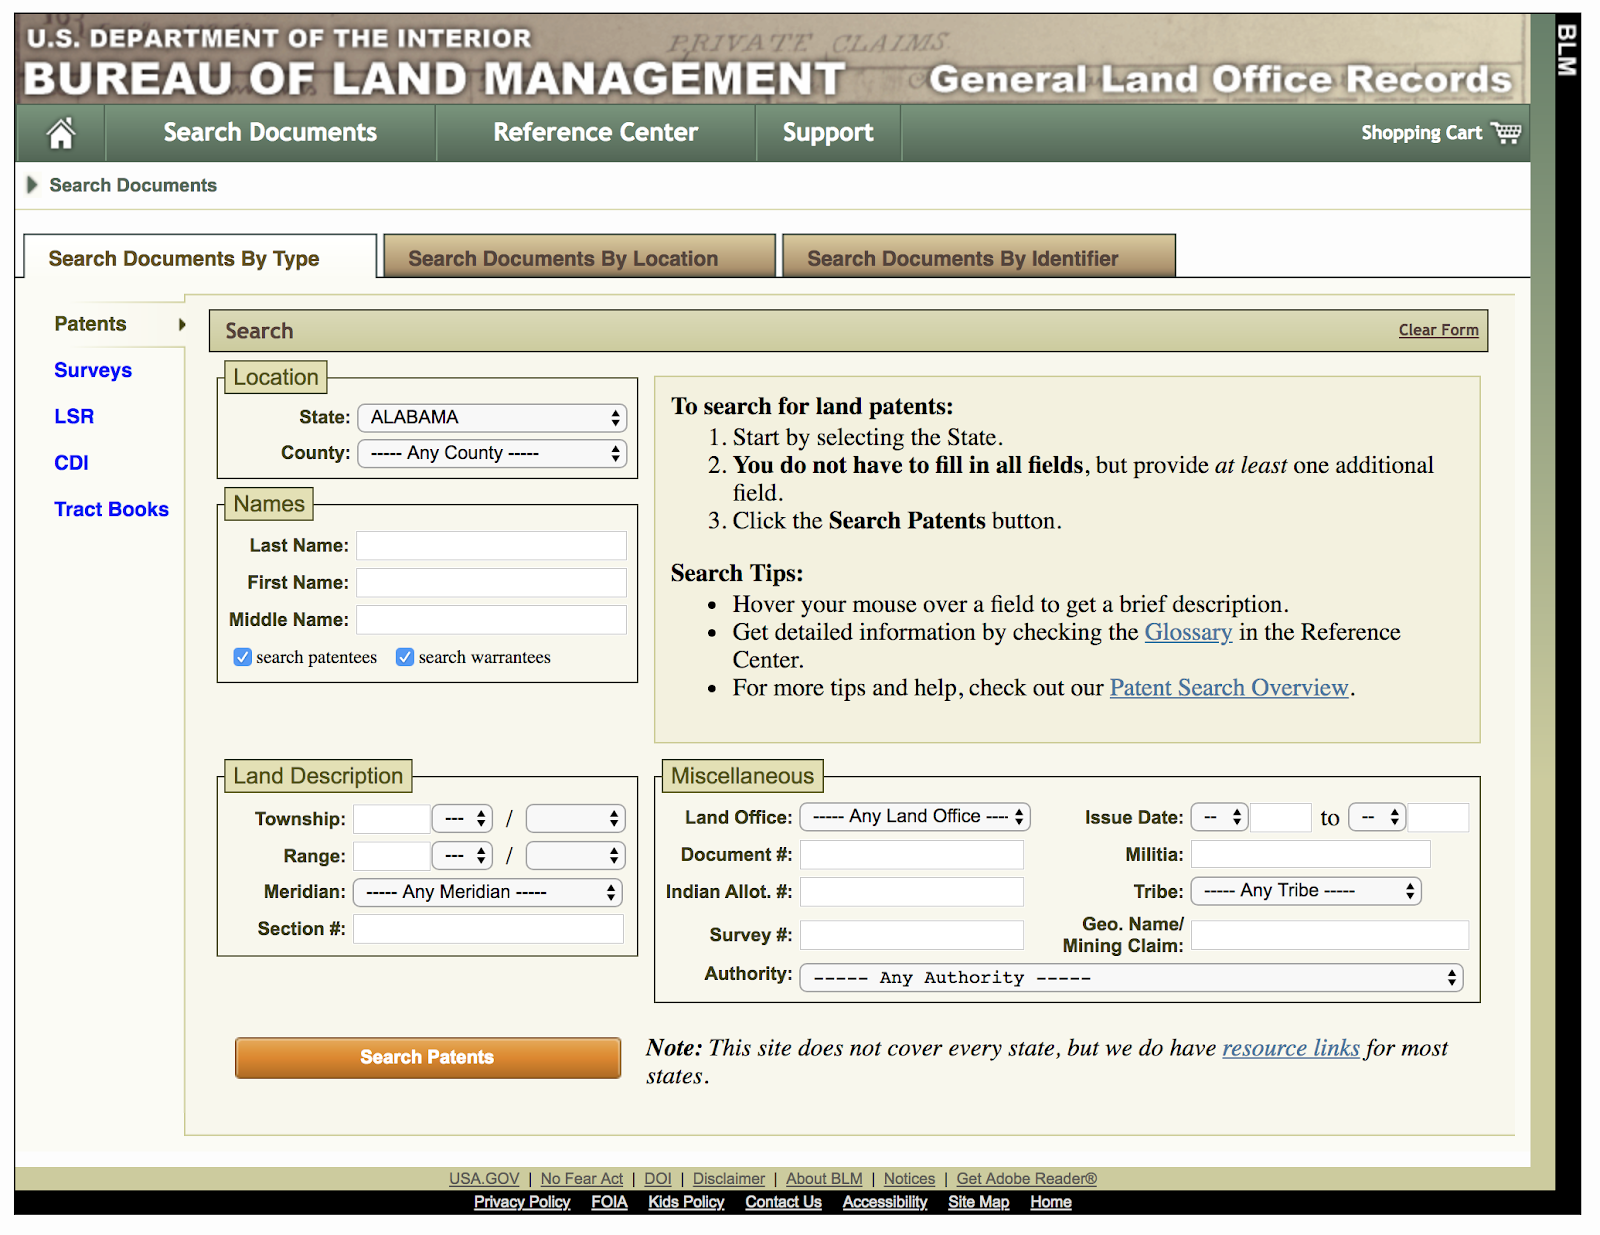Screen dimensions: 1600x1235
Task: Toggle the search patentees checkbox
Action: pyautogui.click(x=242, y=657)
